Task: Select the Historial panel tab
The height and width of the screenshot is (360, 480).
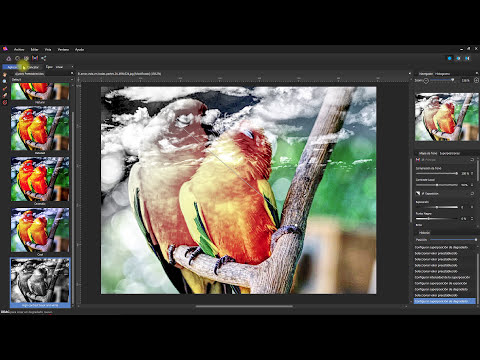Action: coord(424,233)
